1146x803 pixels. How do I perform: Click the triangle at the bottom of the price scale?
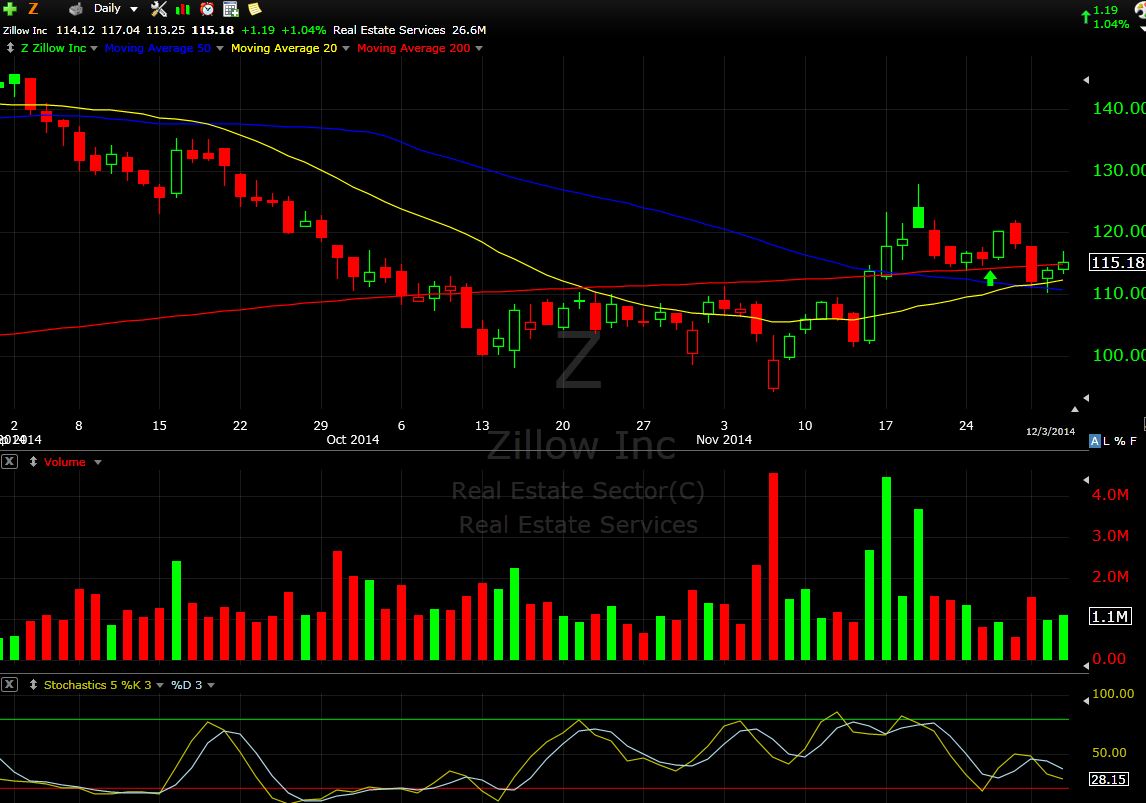click(1085, 397)
